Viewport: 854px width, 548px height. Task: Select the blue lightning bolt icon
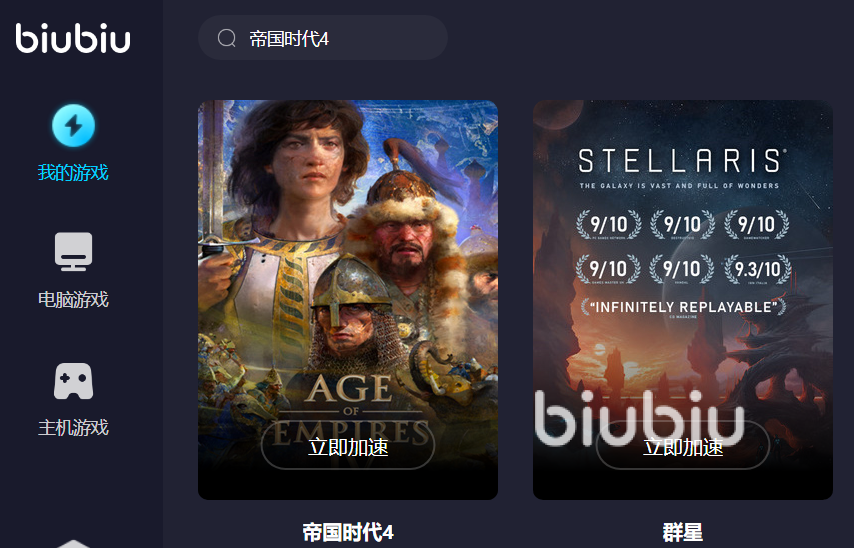click(74, 126)
